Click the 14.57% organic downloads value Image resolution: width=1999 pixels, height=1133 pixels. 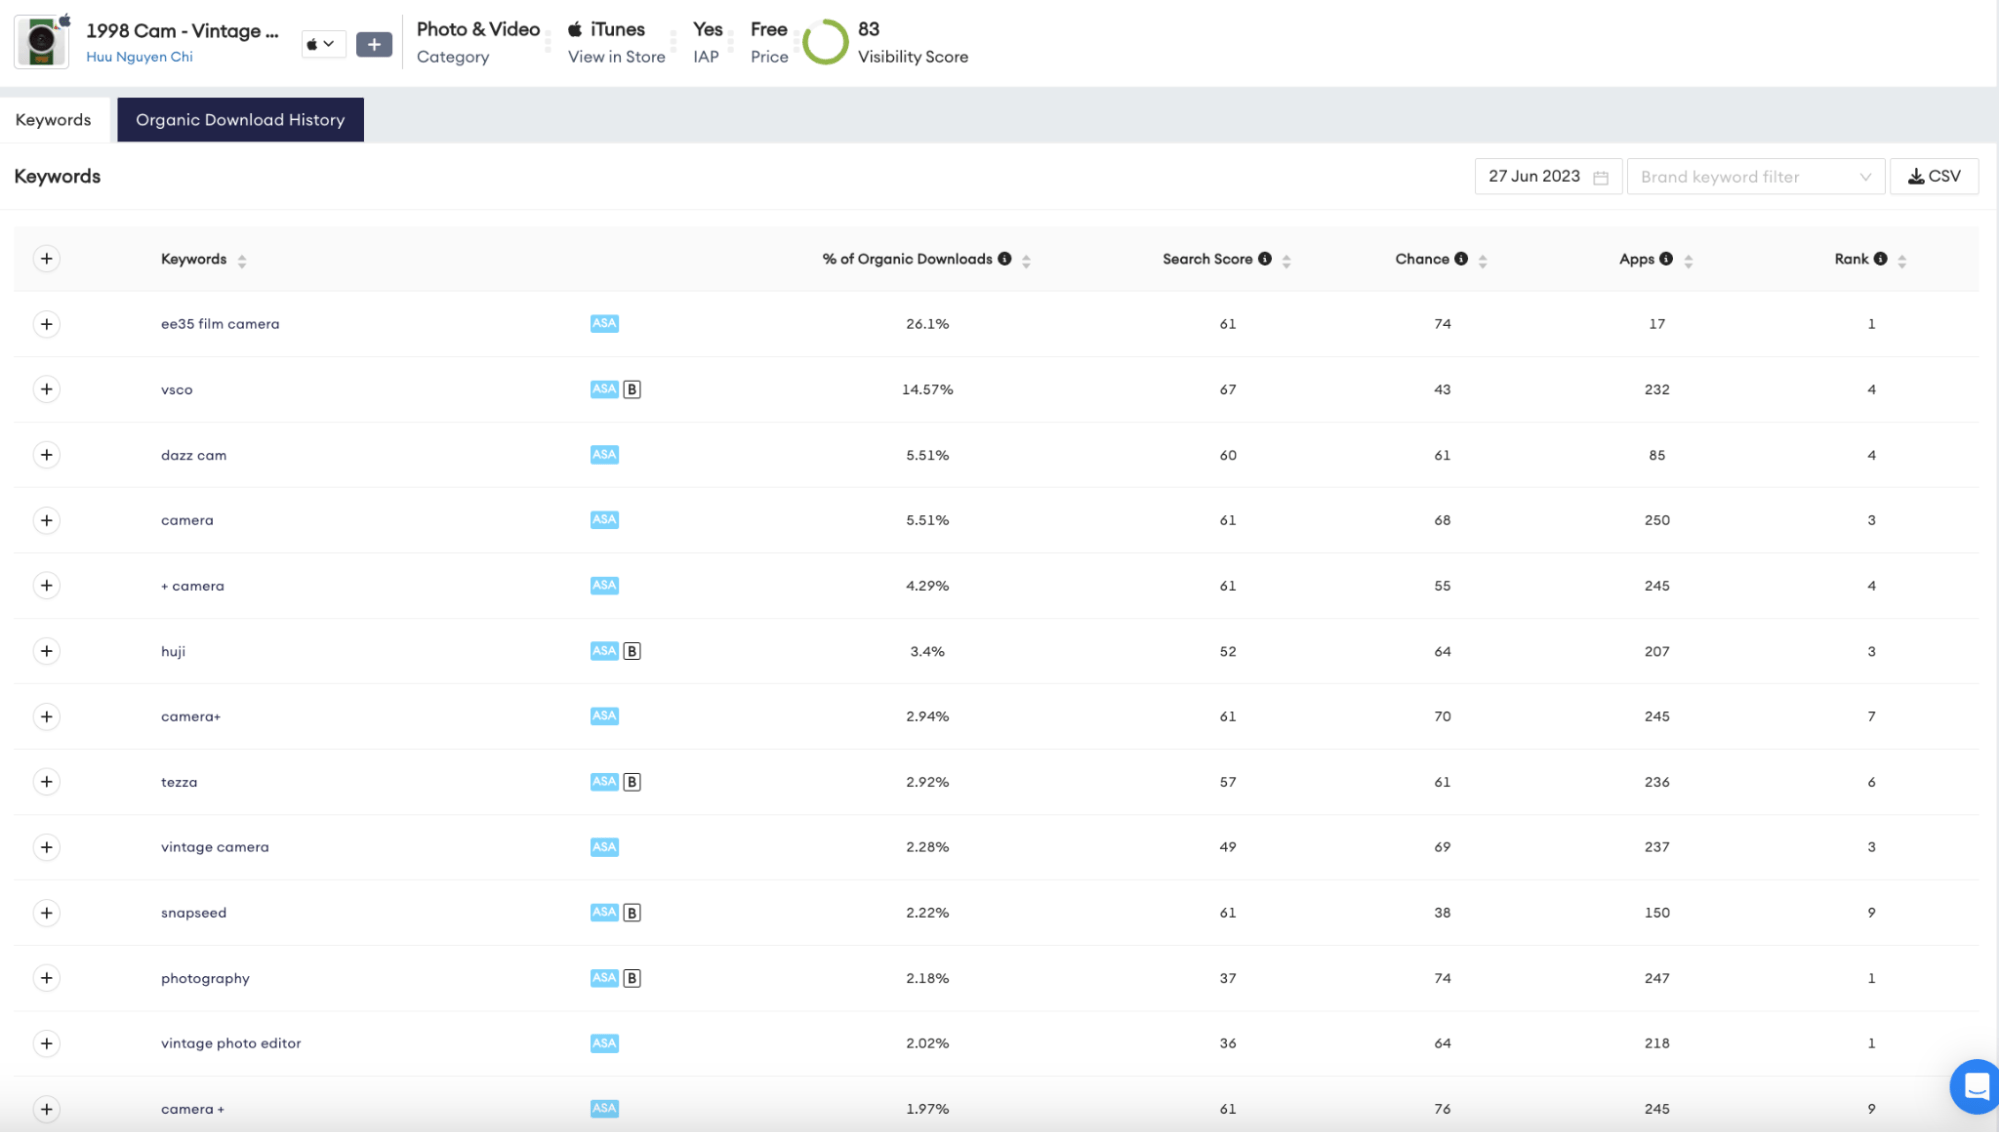tap(927, 390)
